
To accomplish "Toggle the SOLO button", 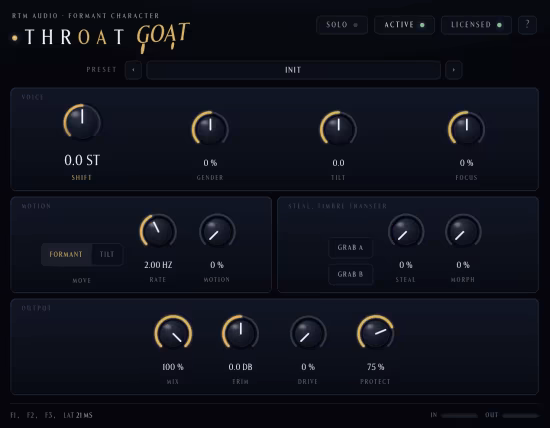I will point(342,25).
